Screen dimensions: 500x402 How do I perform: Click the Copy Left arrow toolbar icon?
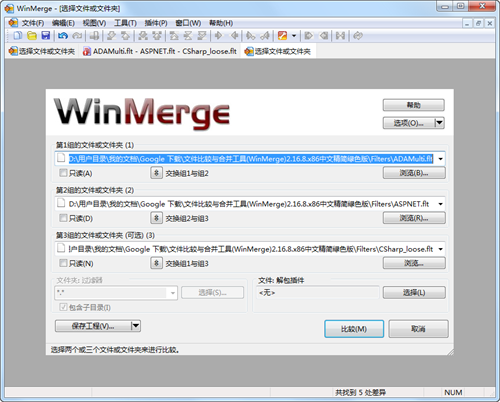[x=234, y=35]
